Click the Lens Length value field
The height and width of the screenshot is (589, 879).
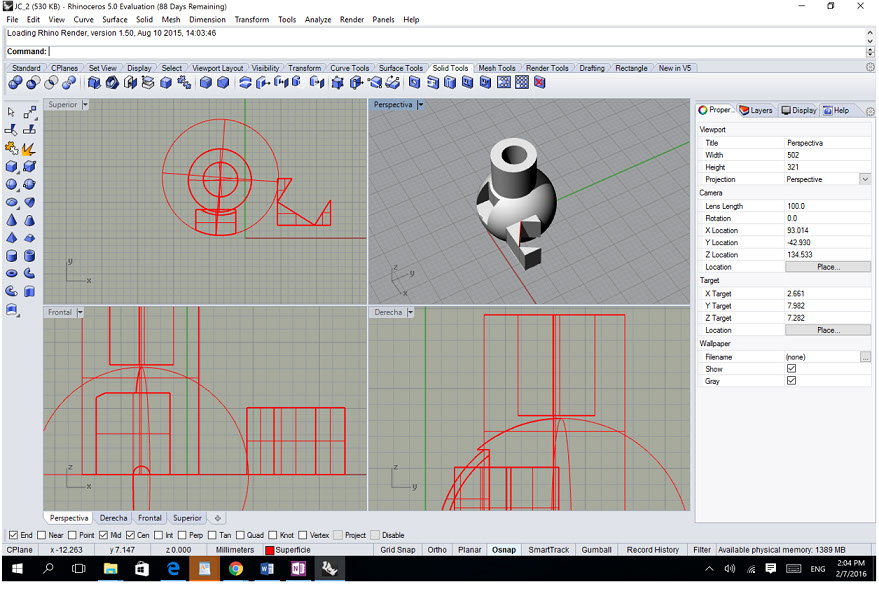pos(827,206)
